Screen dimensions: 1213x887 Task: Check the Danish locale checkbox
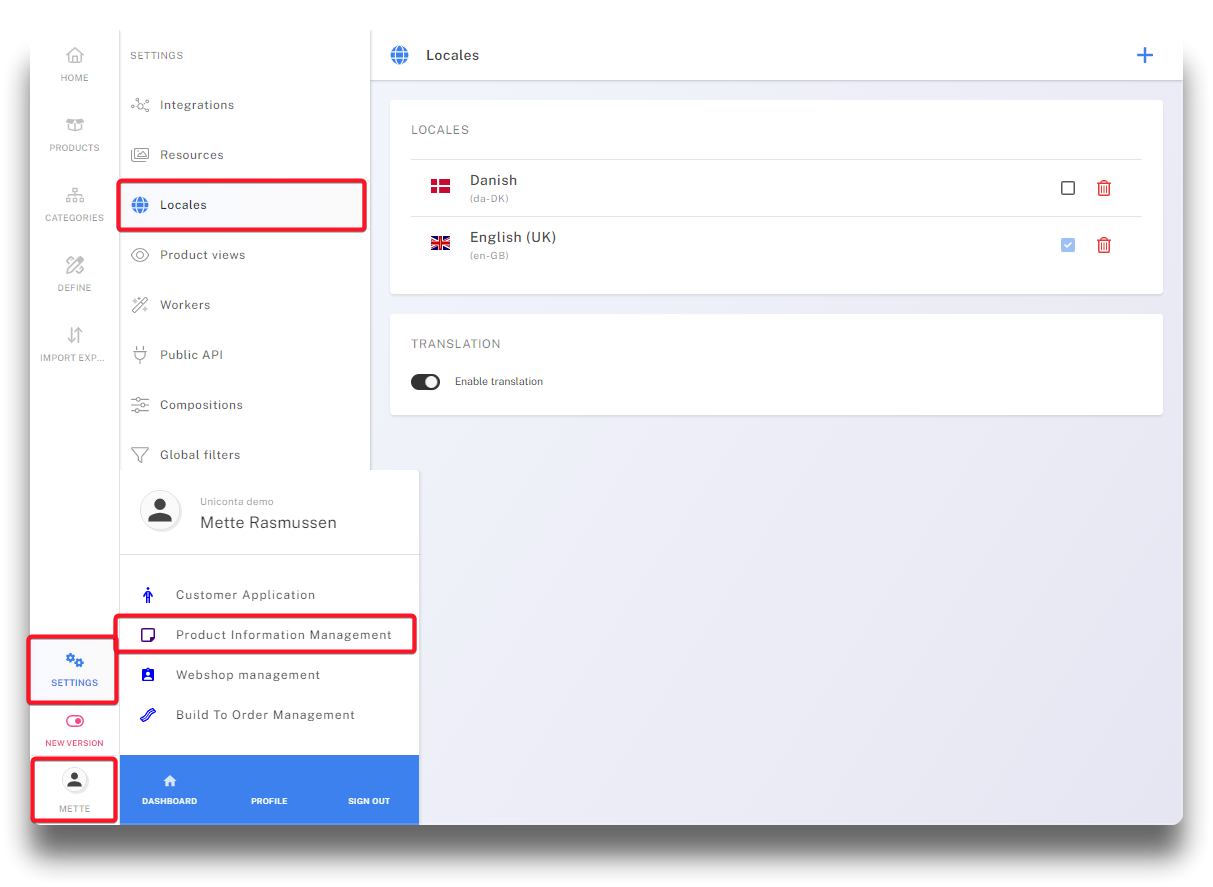tap(1068, 188)
